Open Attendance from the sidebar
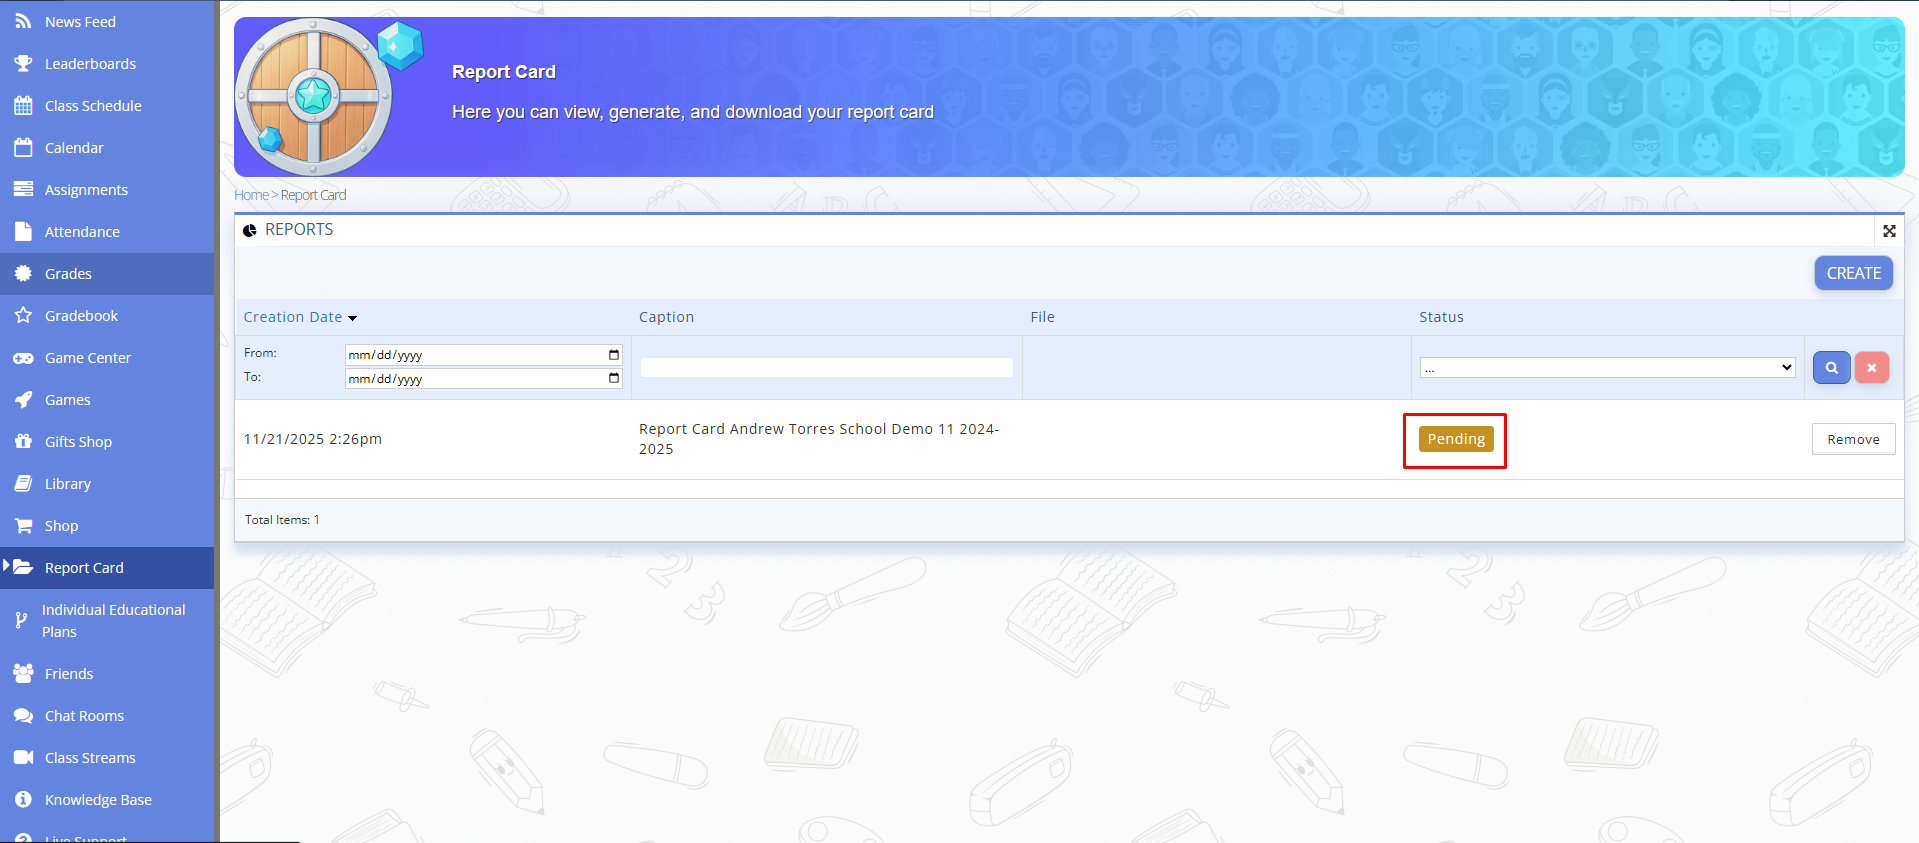 [82, 232]
